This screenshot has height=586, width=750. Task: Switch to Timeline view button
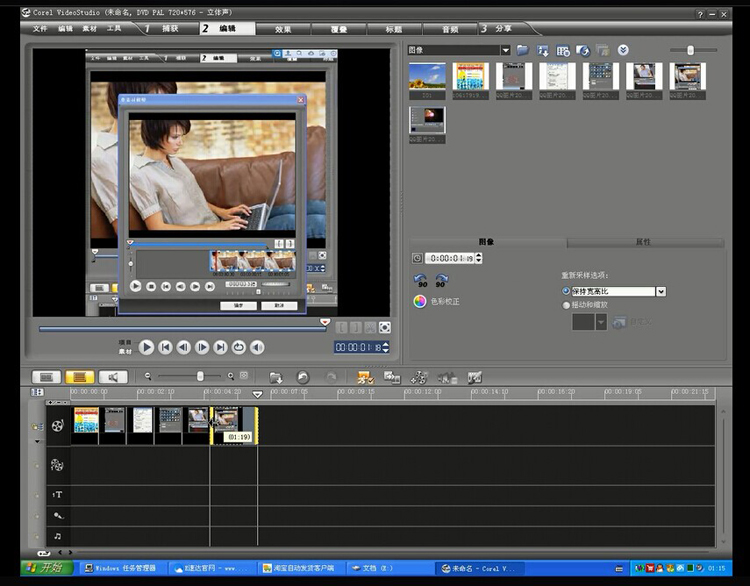tap(79, 377)
